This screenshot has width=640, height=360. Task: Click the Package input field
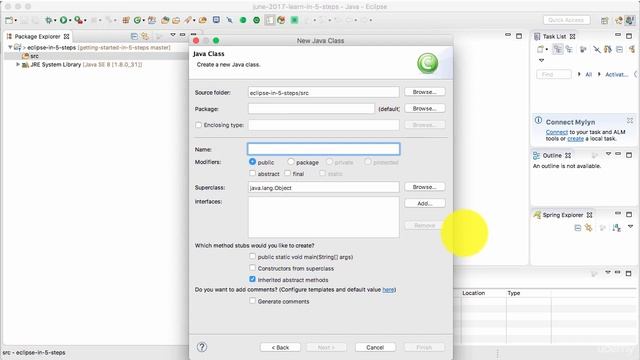[x=311, y=109]
